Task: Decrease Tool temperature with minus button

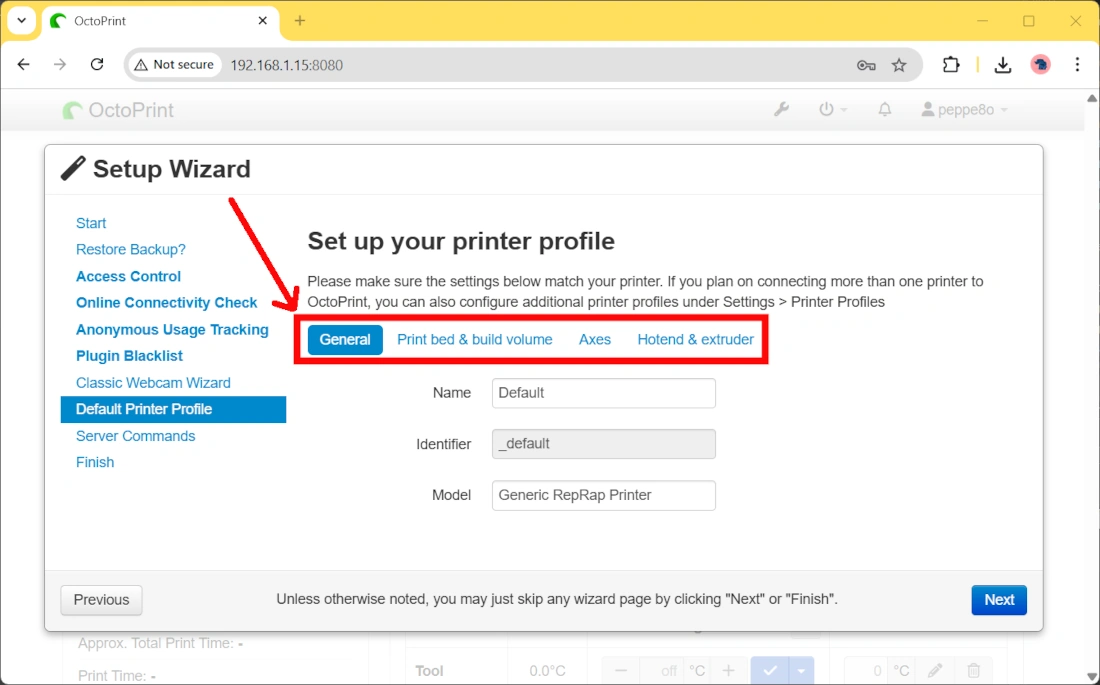Action: tap(621, 670)
